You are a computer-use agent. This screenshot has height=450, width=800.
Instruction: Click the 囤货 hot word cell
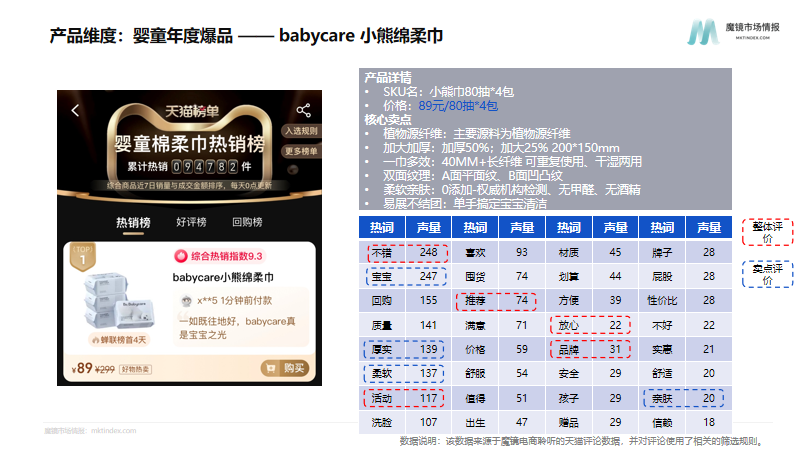click(476, 277)
